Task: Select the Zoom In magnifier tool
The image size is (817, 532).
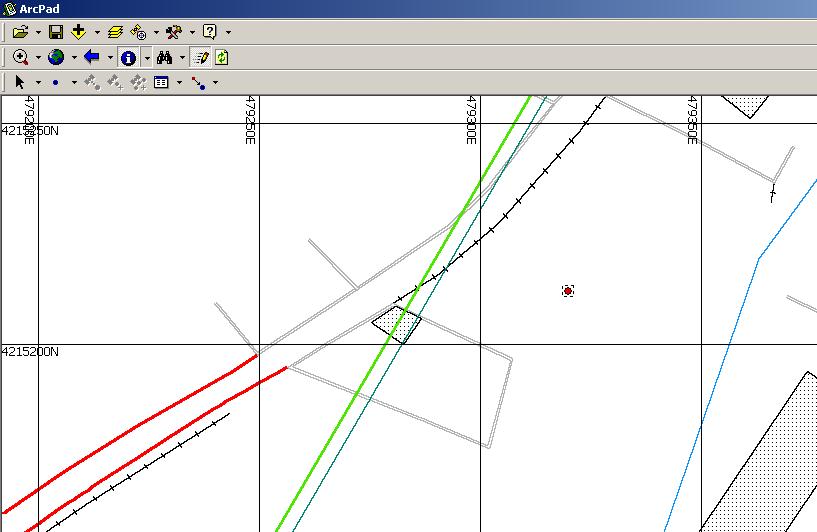Action: click(x=20, y=57)
